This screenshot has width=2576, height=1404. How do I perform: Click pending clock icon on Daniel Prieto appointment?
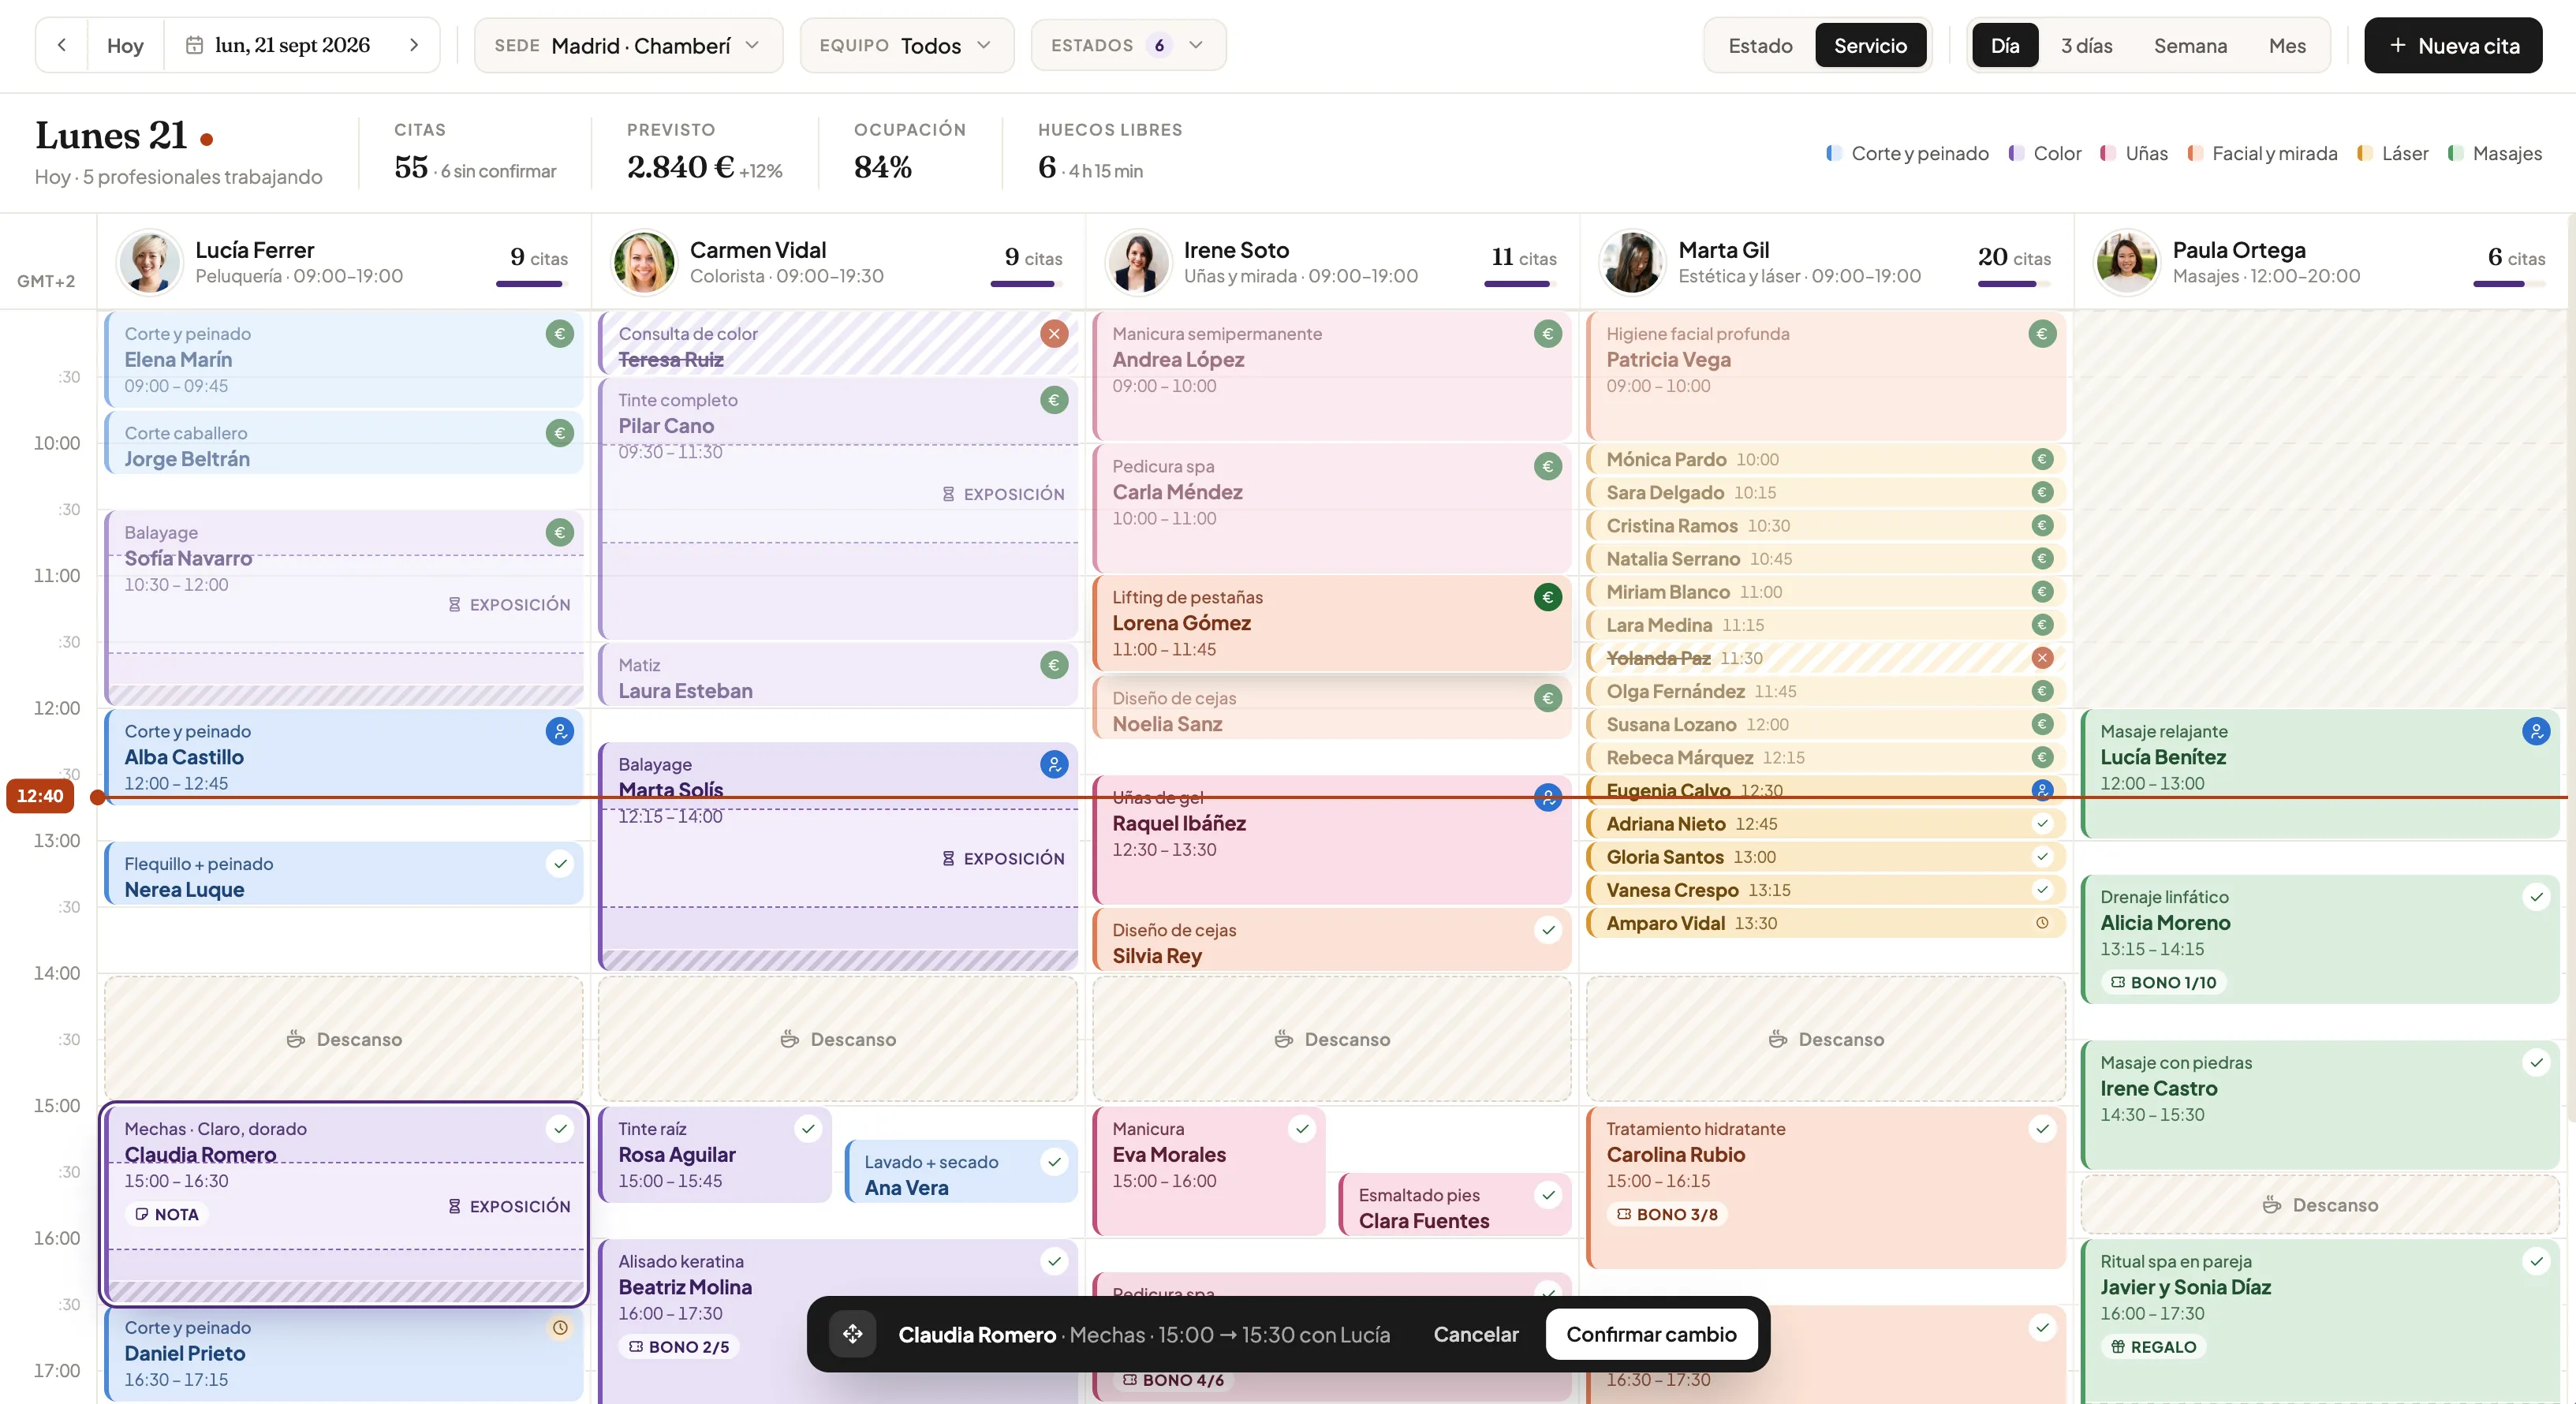coord(560,1328)
